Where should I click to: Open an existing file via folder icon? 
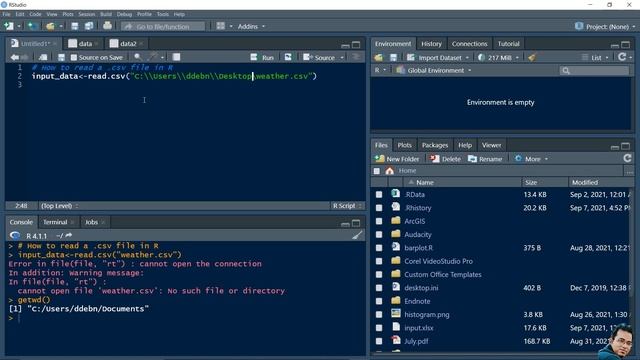pyautogui.click(x=50, y=26)
